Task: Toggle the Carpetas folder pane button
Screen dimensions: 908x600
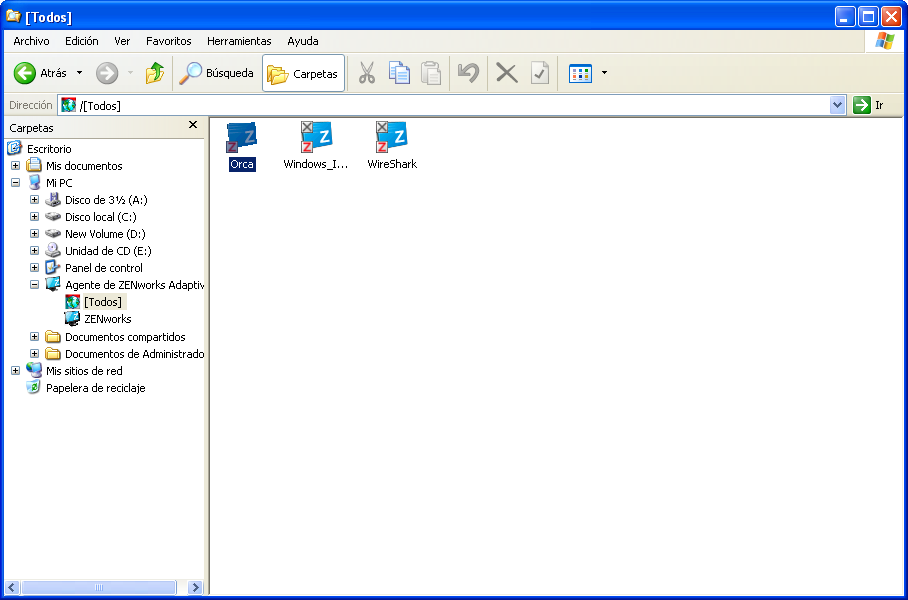Action: pos(303,73)
